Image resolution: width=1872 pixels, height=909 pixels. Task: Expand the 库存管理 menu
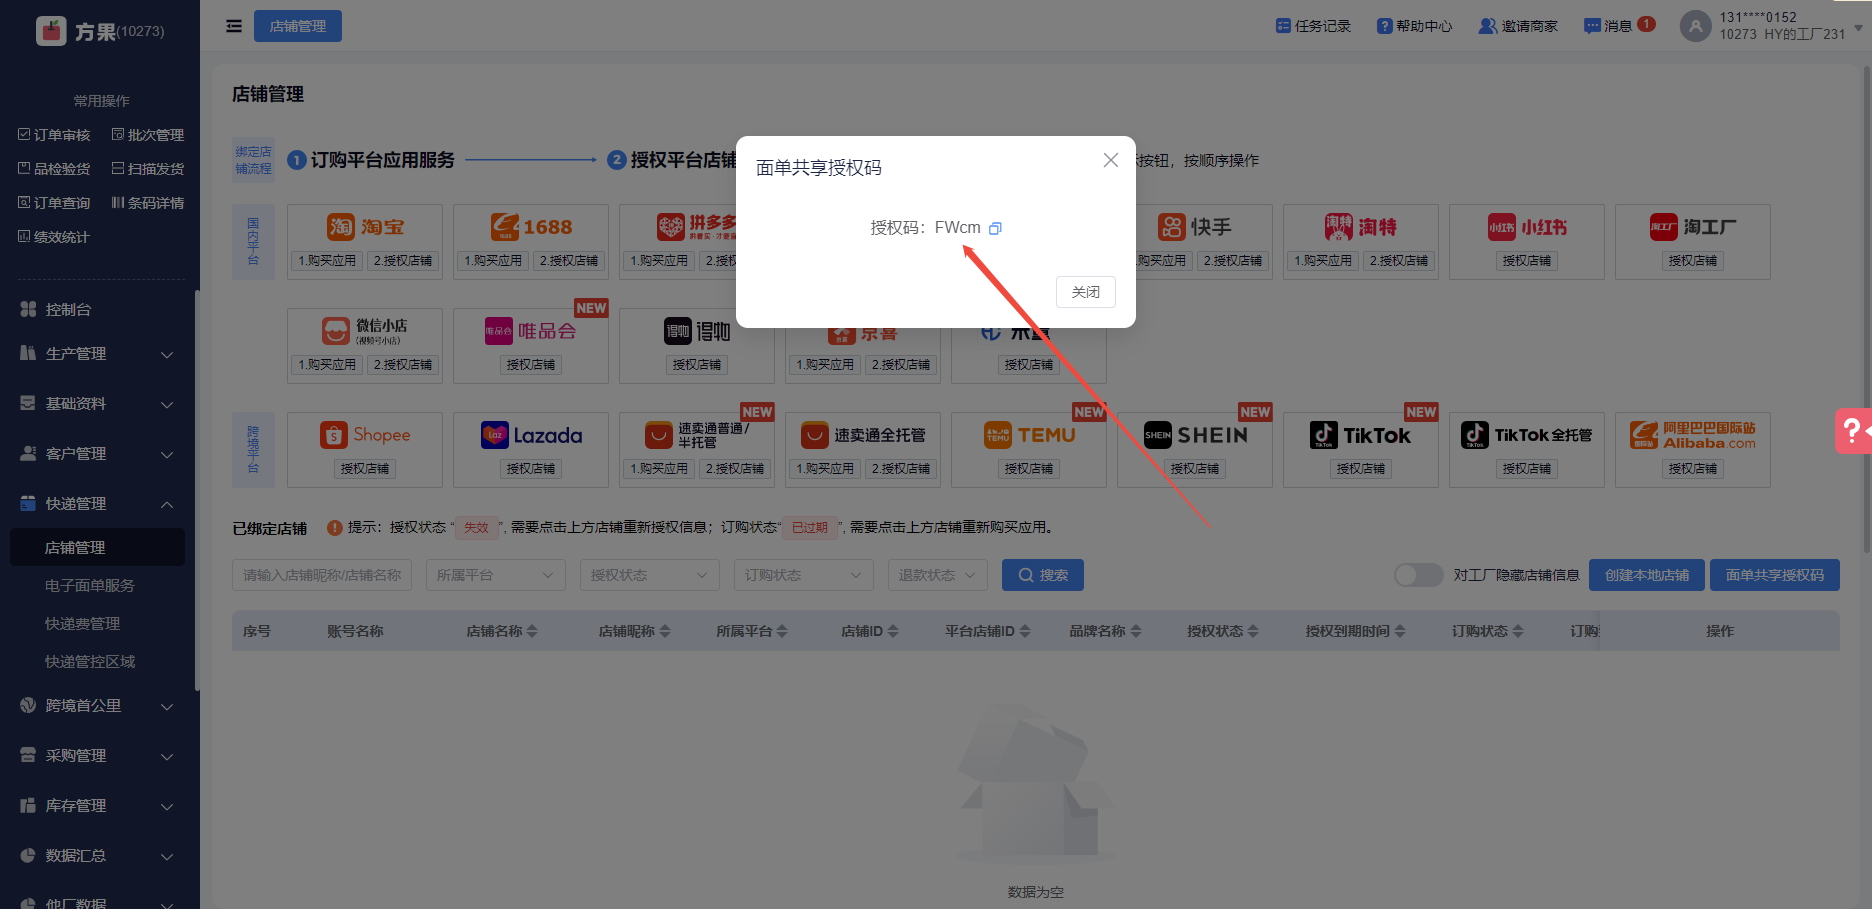(97, 806)
